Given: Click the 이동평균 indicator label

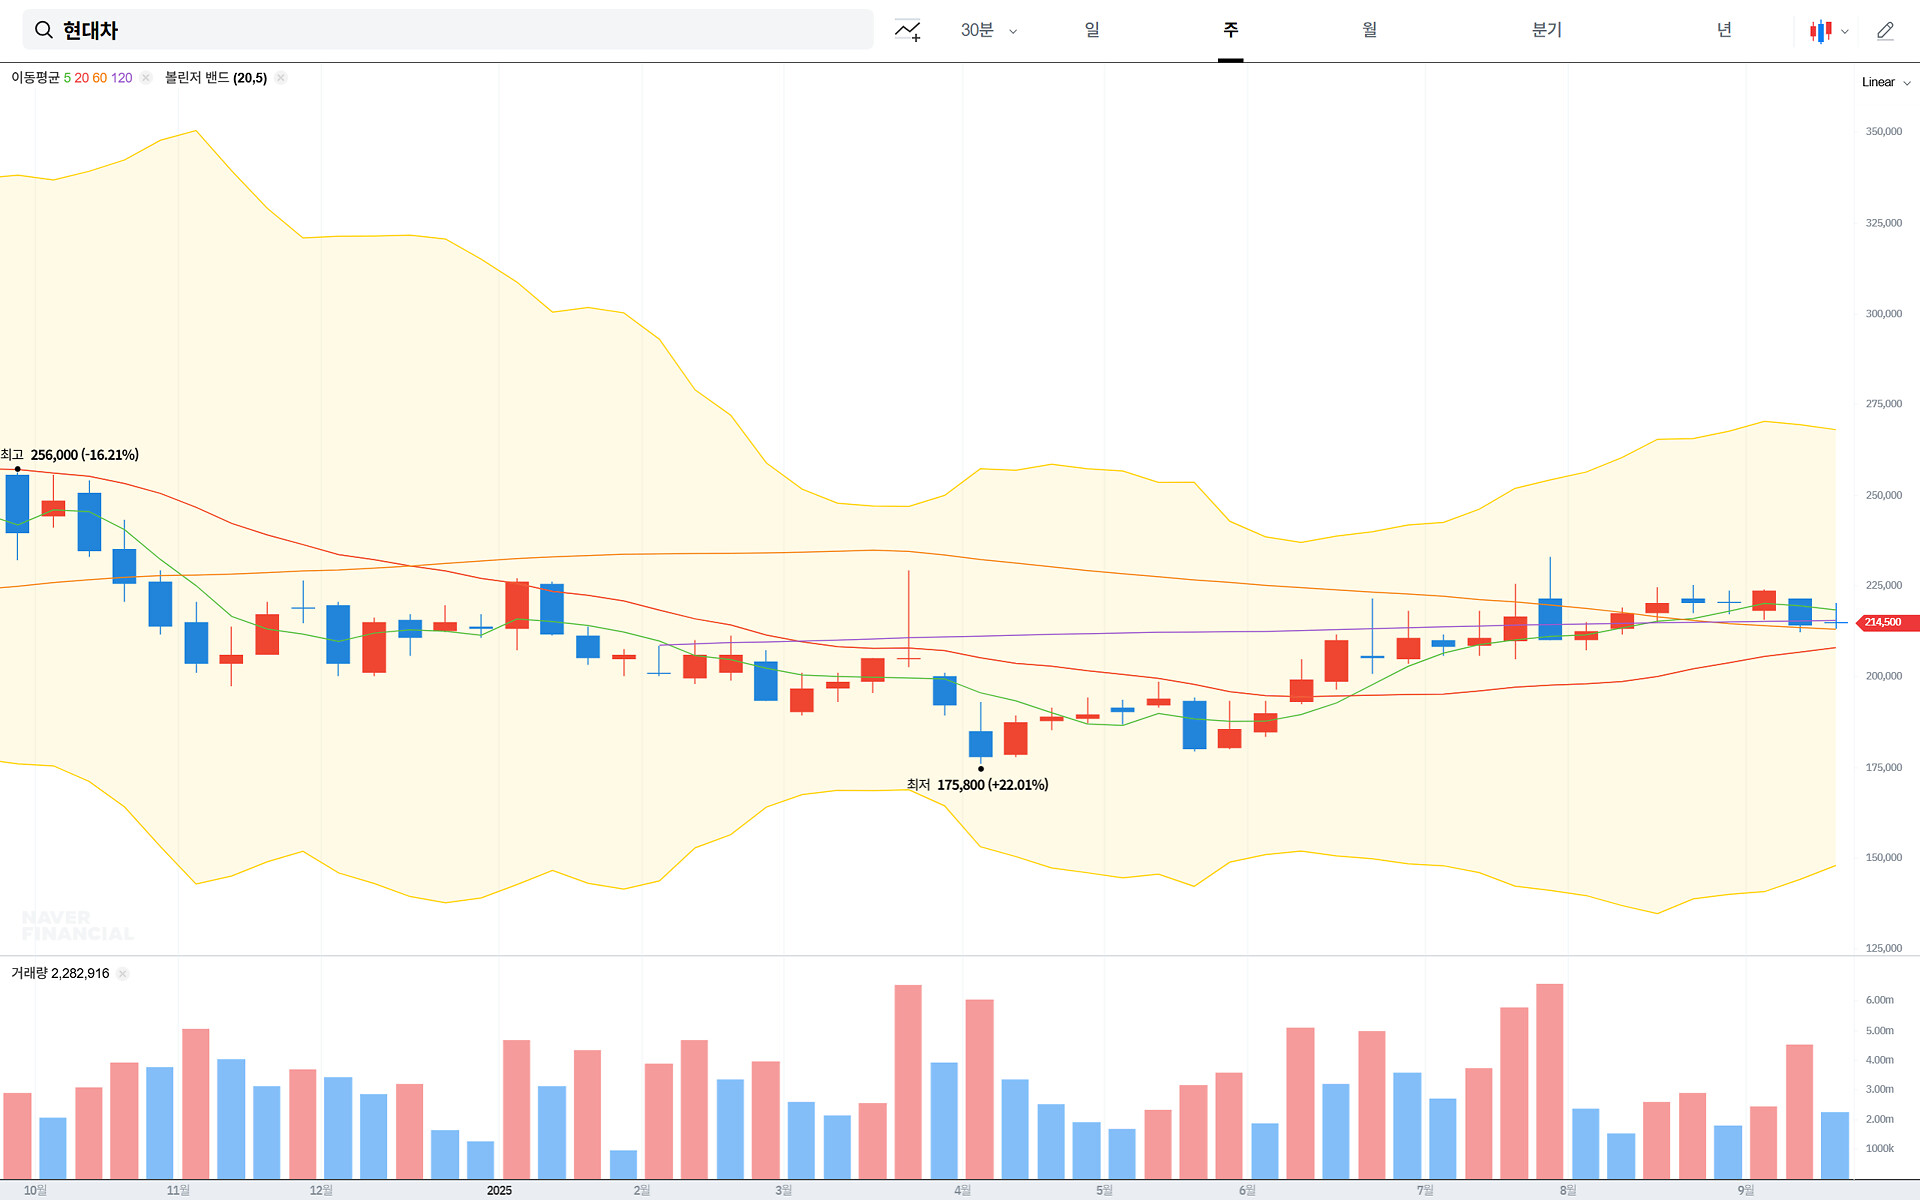Looking at the screenshot, I should (x=35, y=78).
